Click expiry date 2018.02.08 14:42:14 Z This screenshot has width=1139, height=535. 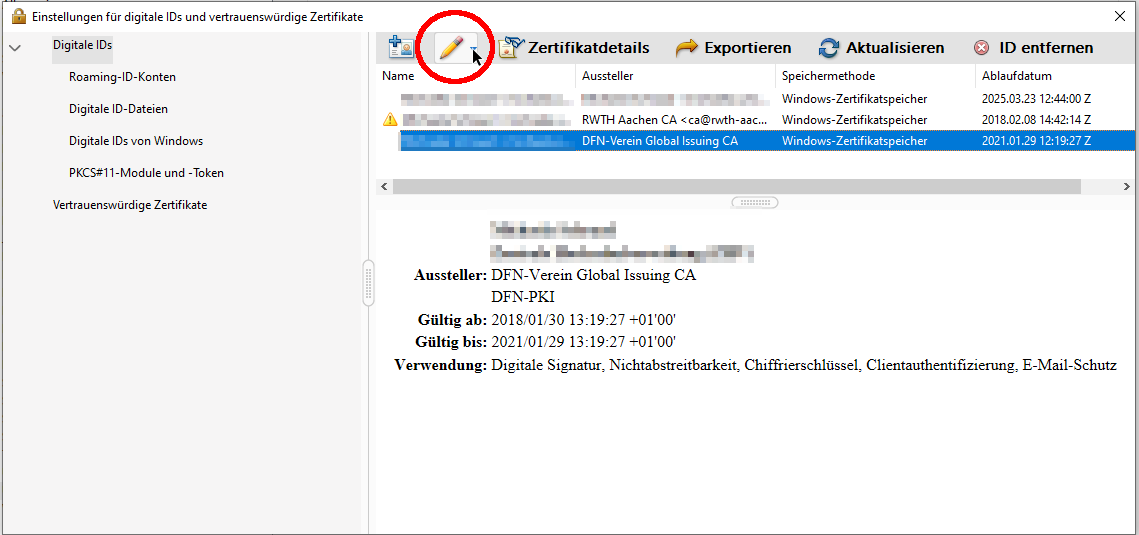pos(1036,120)
